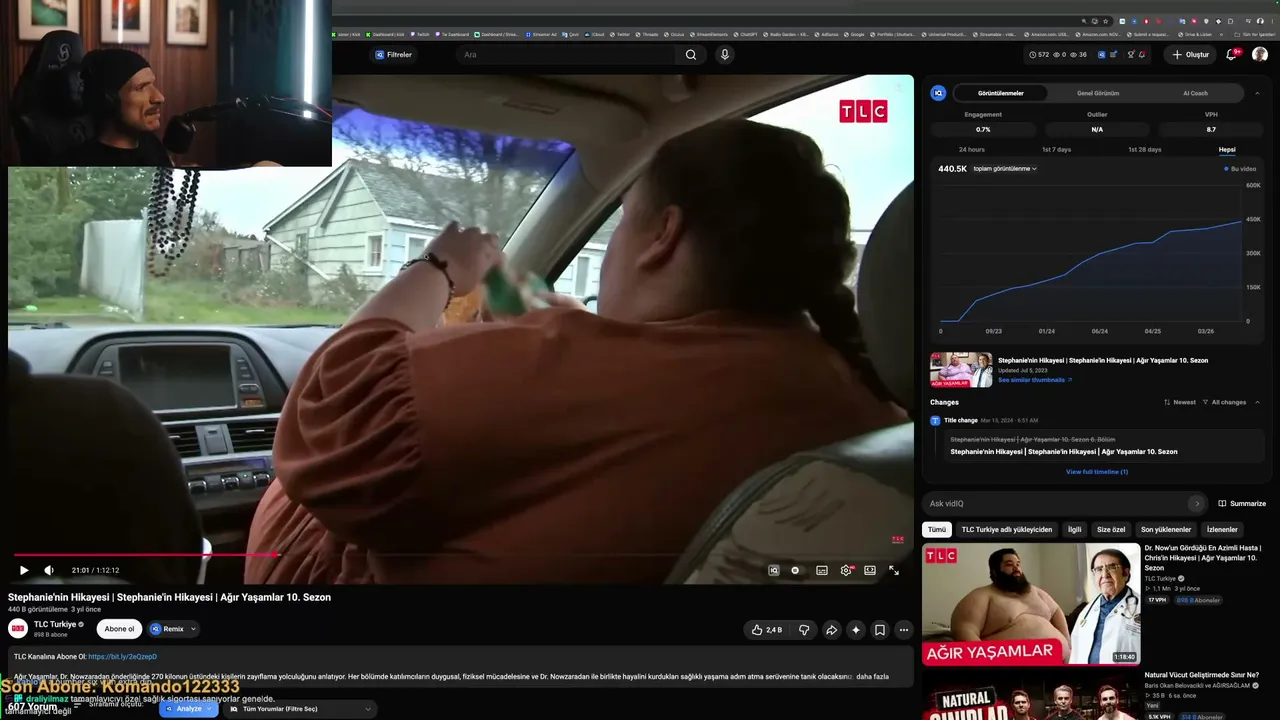Open the account profile avatar
Viewport: 1280px width, 720px height.
1260,55
